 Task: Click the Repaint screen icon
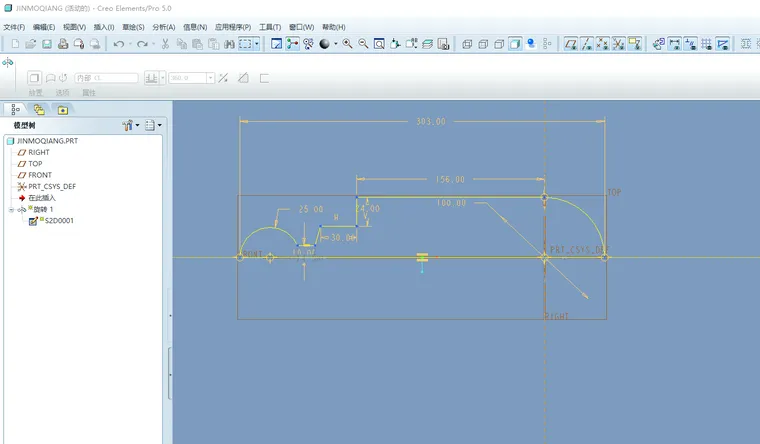[x=276, y=44]
